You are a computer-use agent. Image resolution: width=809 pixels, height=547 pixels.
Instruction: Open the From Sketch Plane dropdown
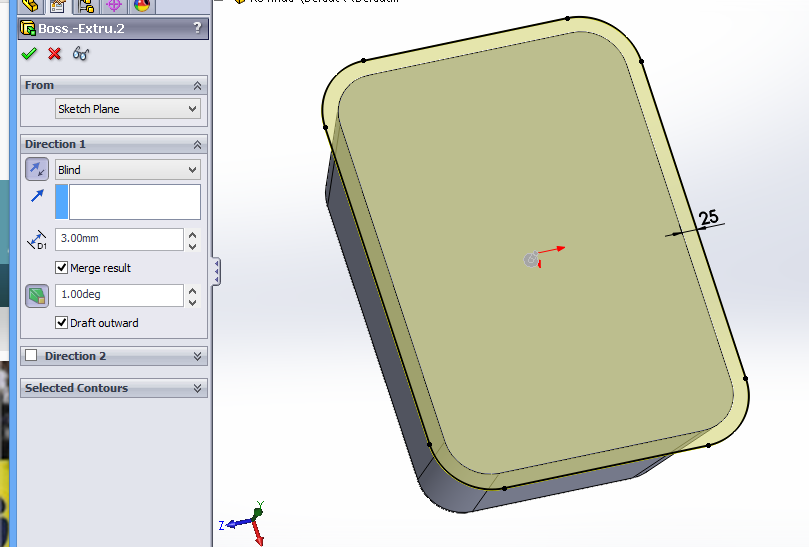(128, 109)
